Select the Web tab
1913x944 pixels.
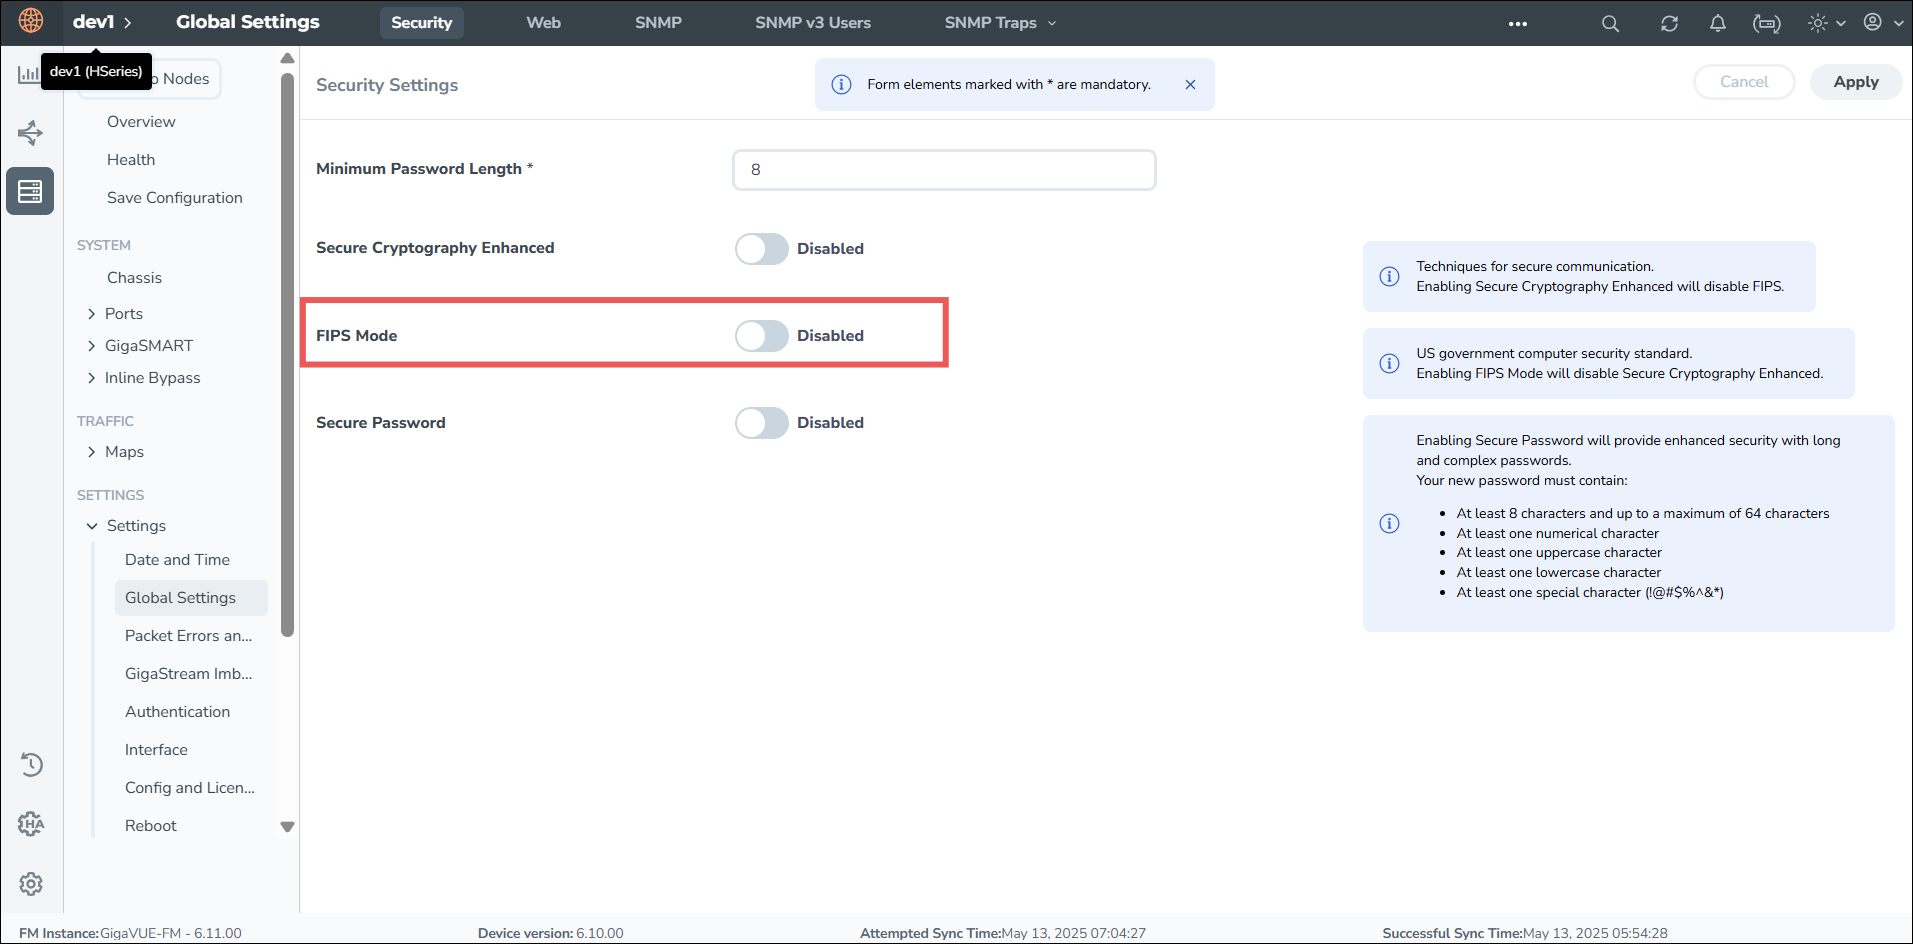(x=543, y=23)
